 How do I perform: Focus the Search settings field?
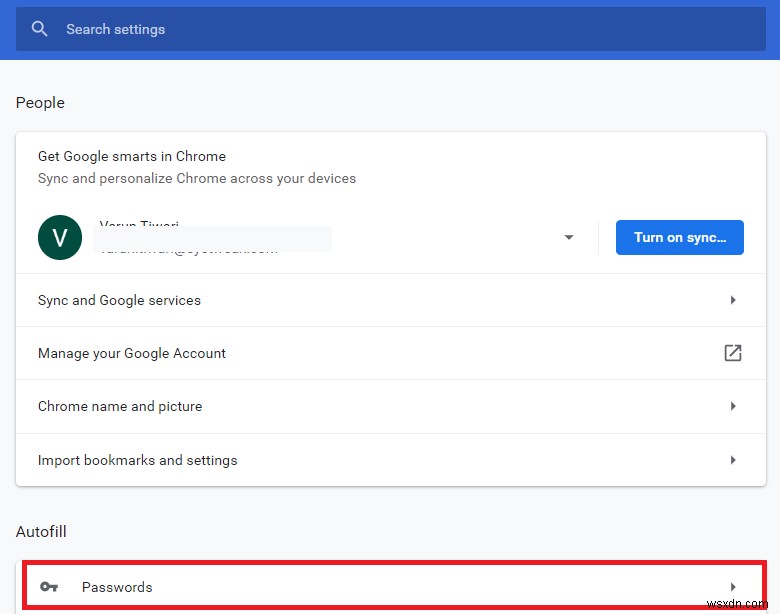tap(390, 29)
